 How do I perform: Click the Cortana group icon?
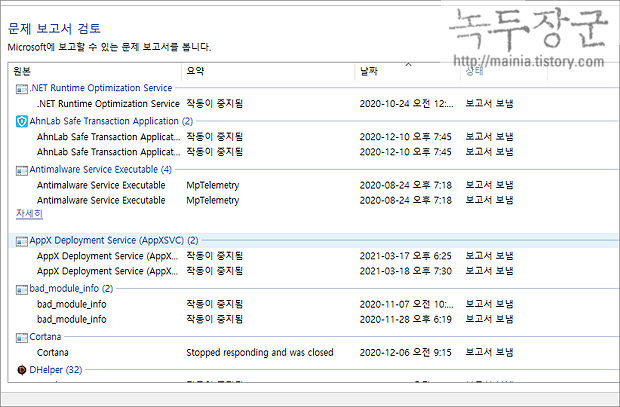click(x=21, y=338)
